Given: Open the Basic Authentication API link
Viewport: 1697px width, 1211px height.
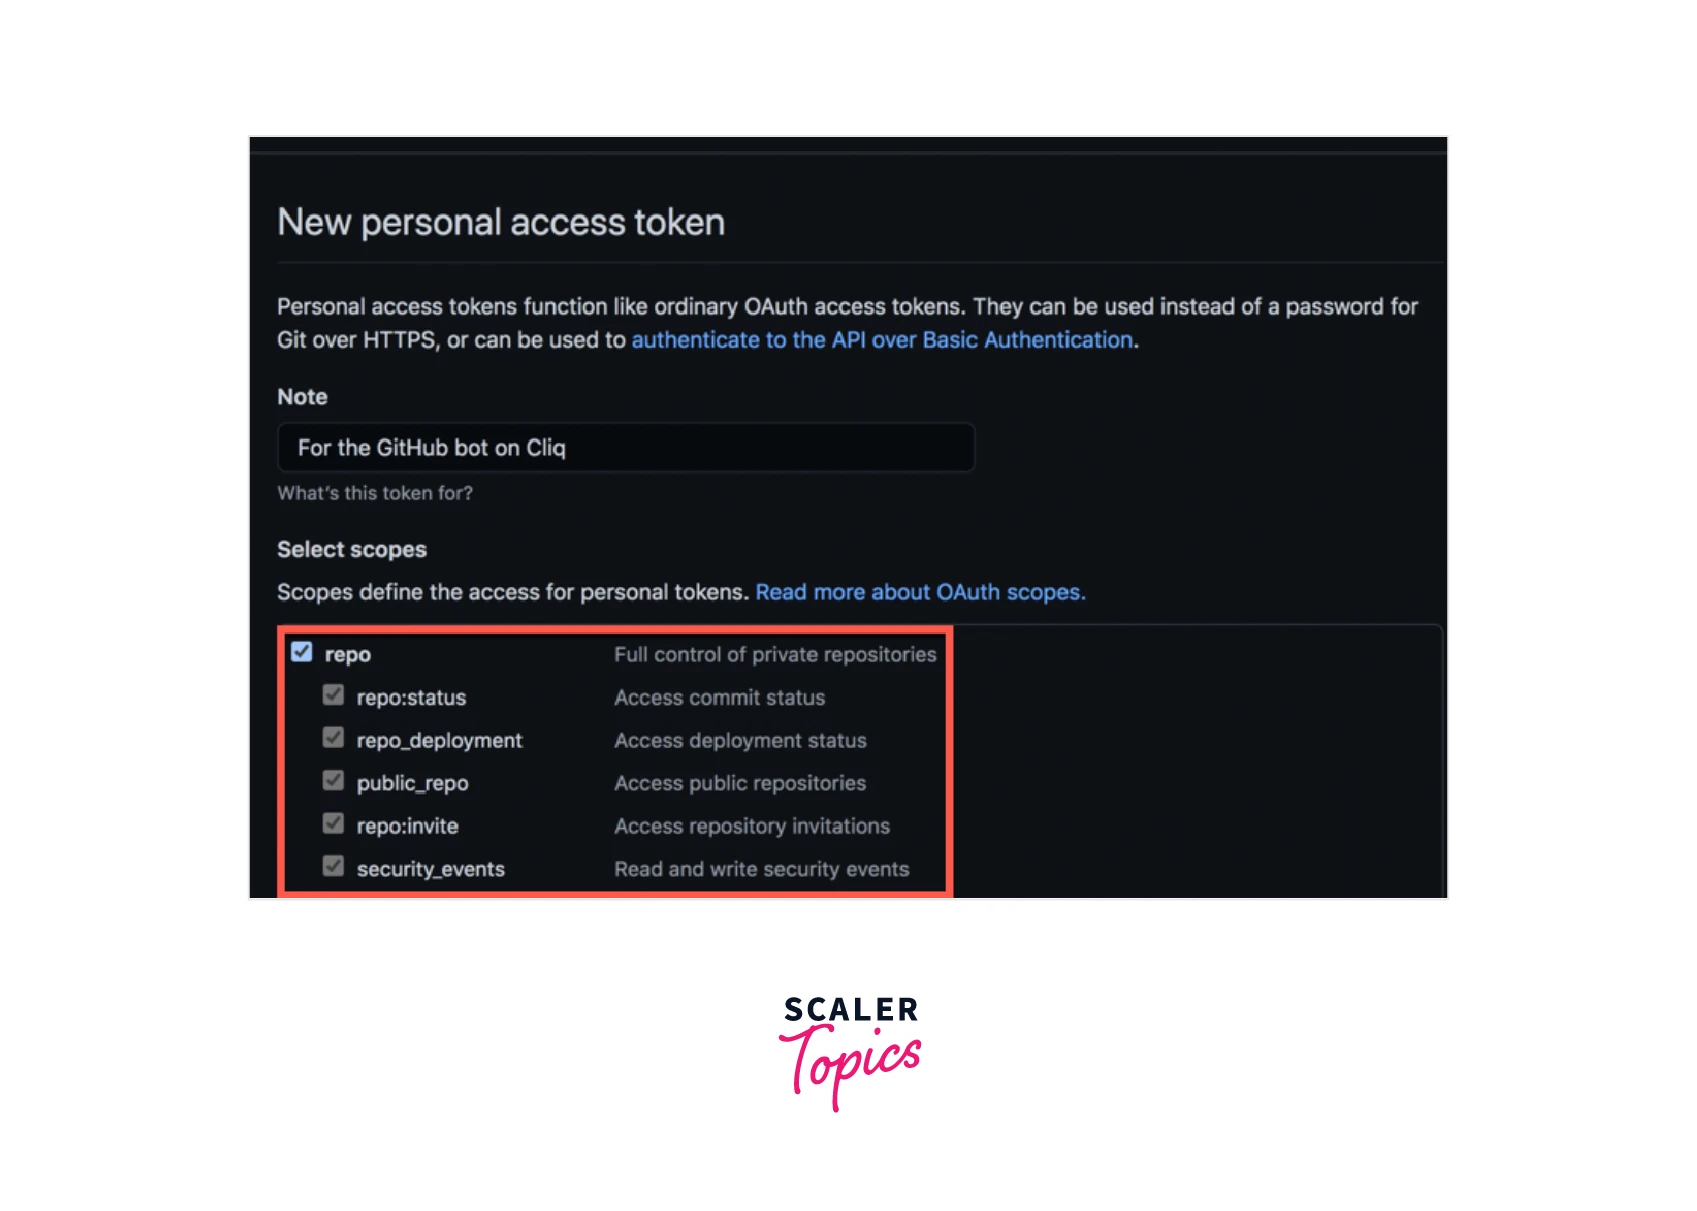Looking at the screenshot, I should point(883,341).
